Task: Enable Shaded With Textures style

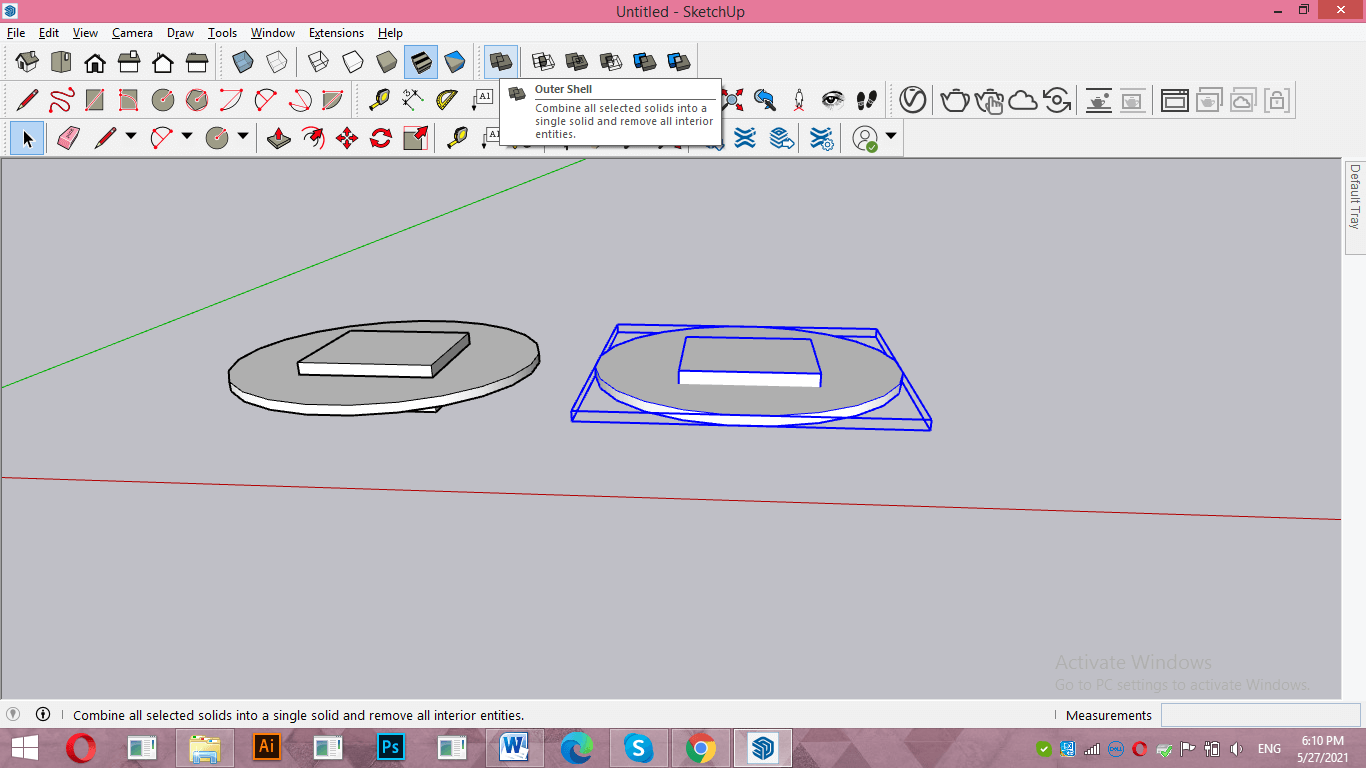Action: 421,63
